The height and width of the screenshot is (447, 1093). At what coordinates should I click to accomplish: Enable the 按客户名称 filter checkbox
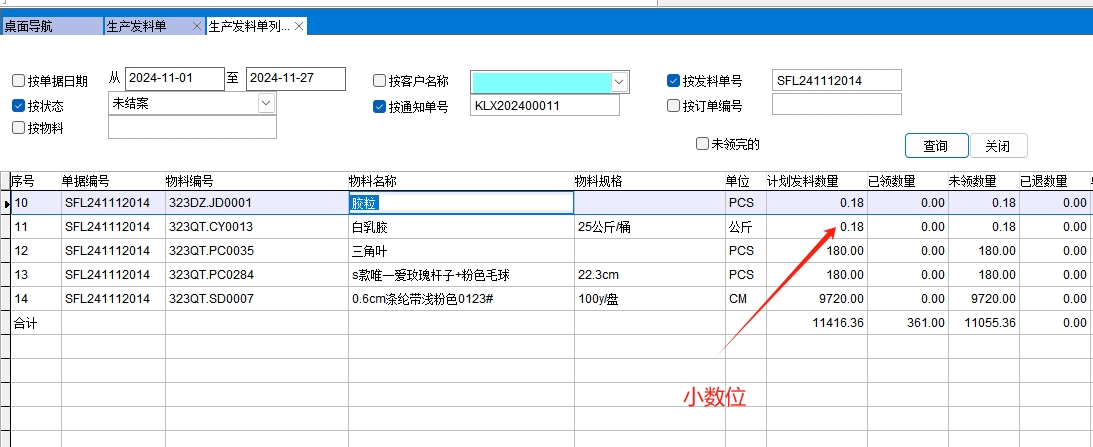coord(379,81)
